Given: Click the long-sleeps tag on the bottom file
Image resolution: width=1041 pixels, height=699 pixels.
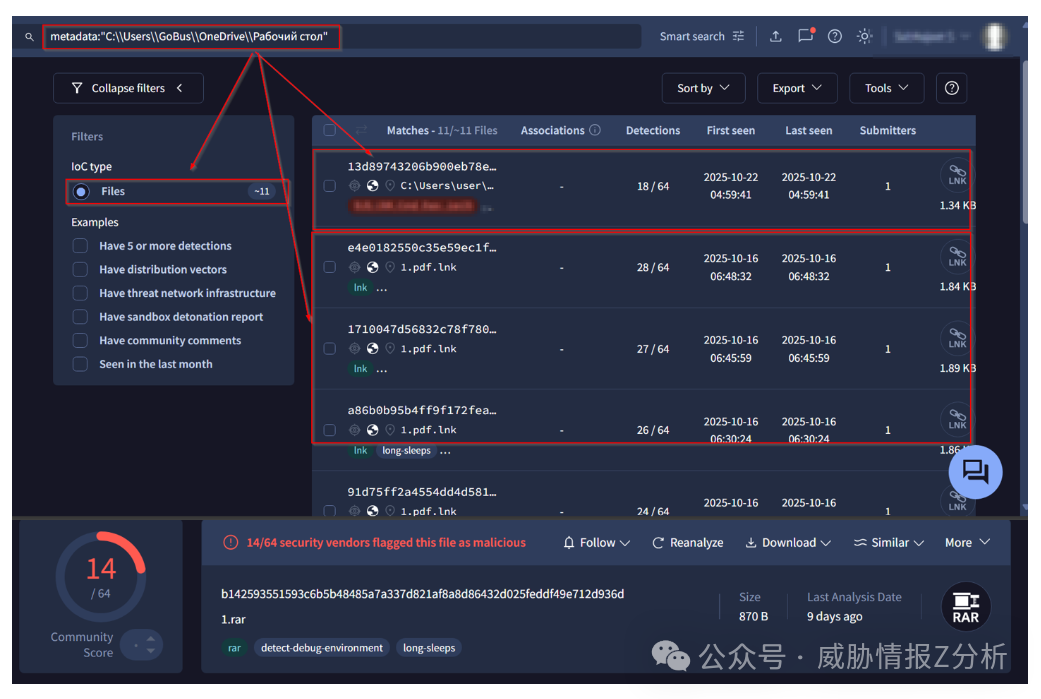Looking at the screenshot, I should coord(429,648).
